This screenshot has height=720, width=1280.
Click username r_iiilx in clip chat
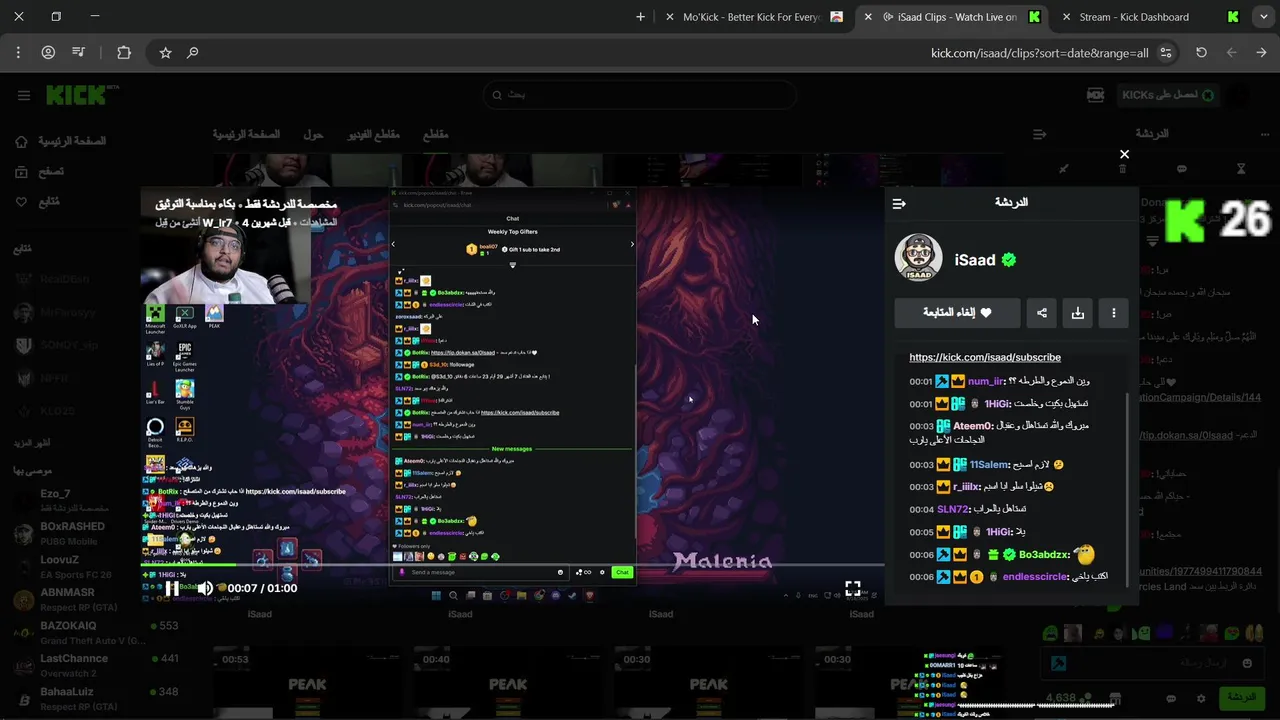tap(966, 487)
